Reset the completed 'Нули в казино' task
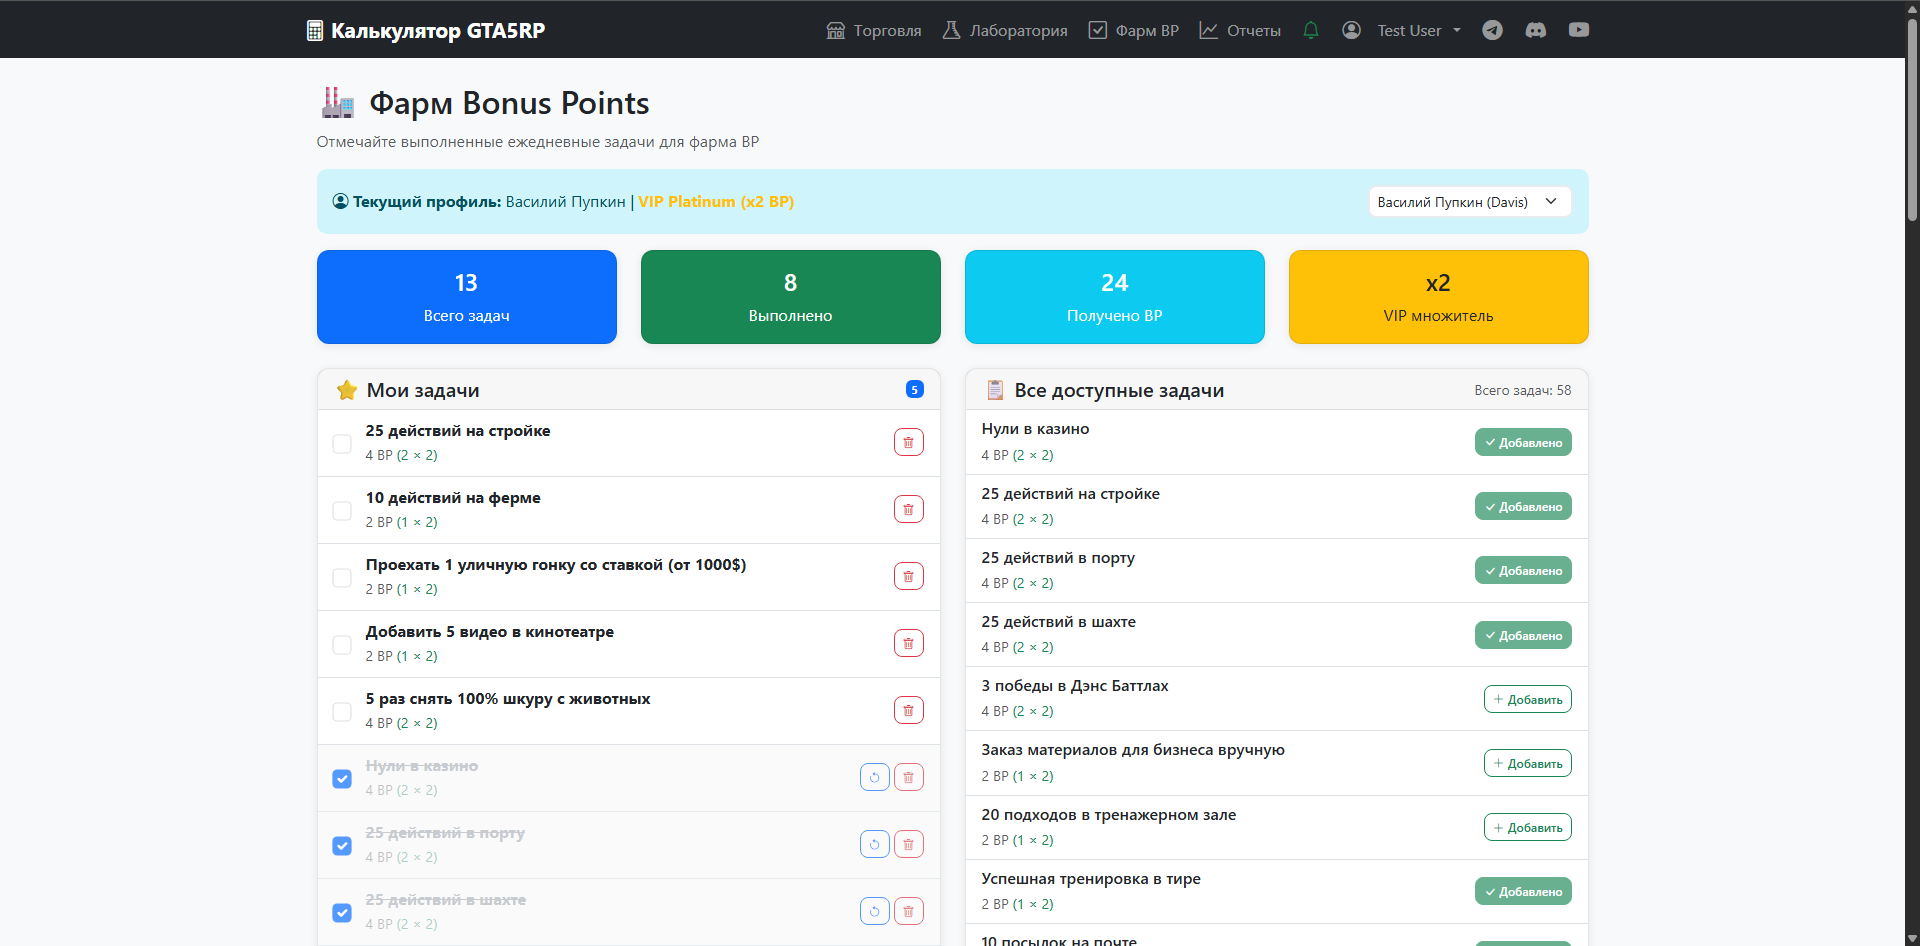1920x946 pixels. [874, 777]
